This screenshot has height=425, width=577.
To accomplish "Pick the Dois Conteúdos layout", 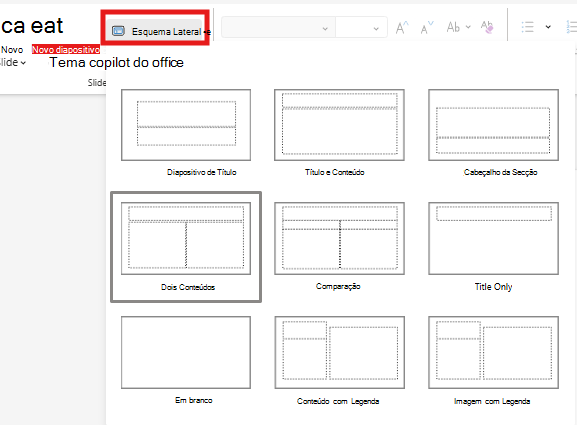I will 186,247.
